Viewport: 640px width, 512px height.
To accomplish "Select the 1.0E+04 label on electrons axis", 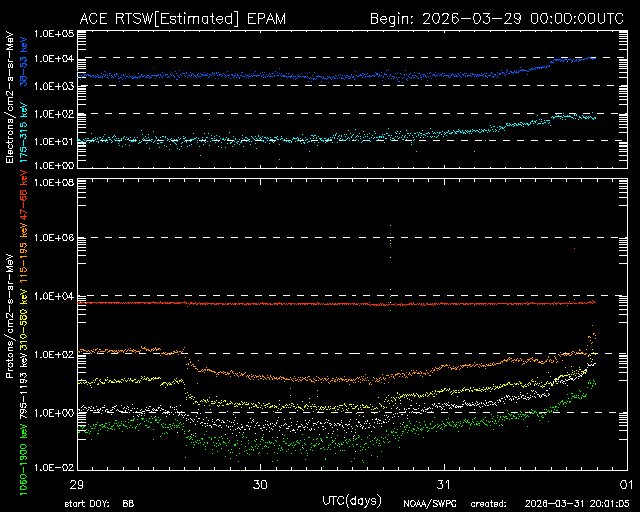I will (54, 59).
